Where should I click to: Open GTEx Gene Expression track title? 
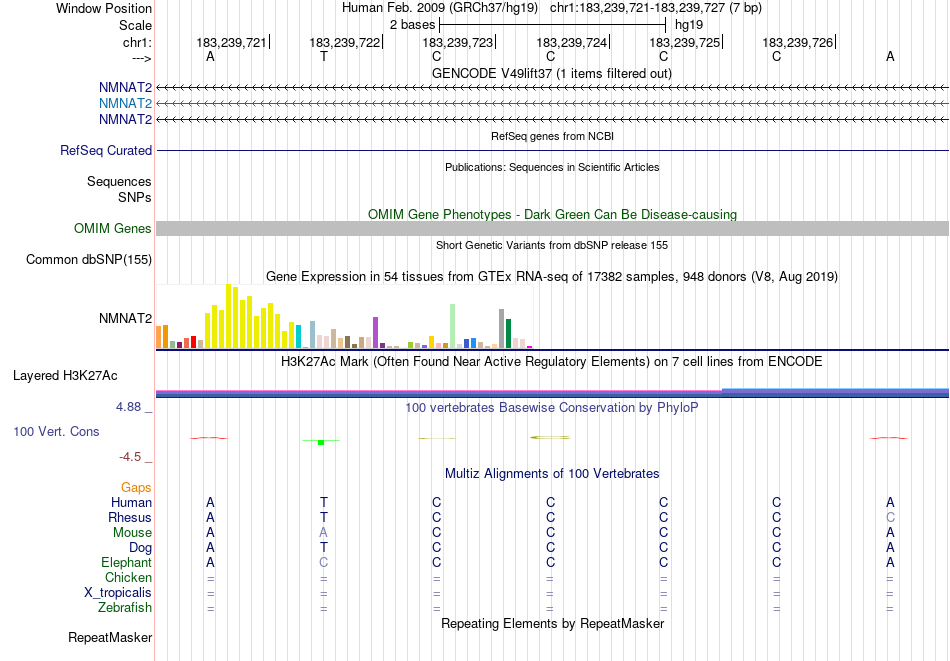coord(552,277)
